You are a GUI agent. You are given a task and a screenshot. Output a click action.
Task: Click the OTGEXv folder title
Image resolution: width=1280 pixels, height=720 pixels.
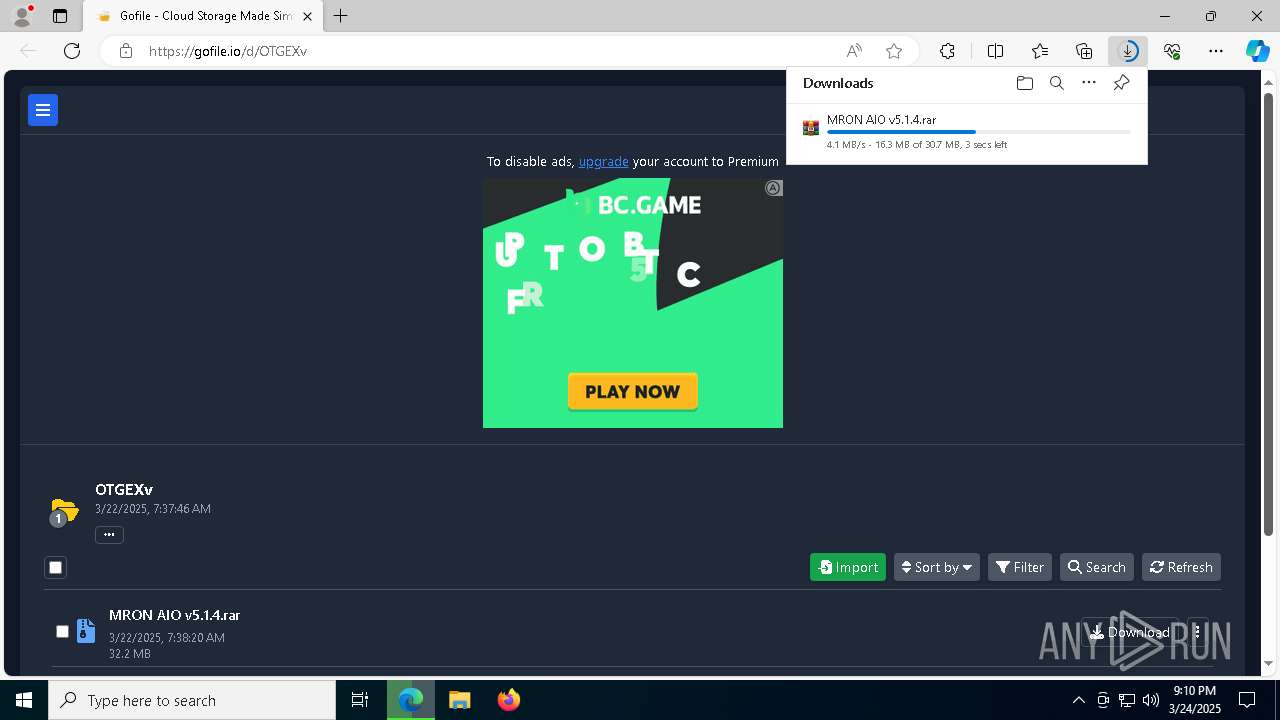(124, 490)
